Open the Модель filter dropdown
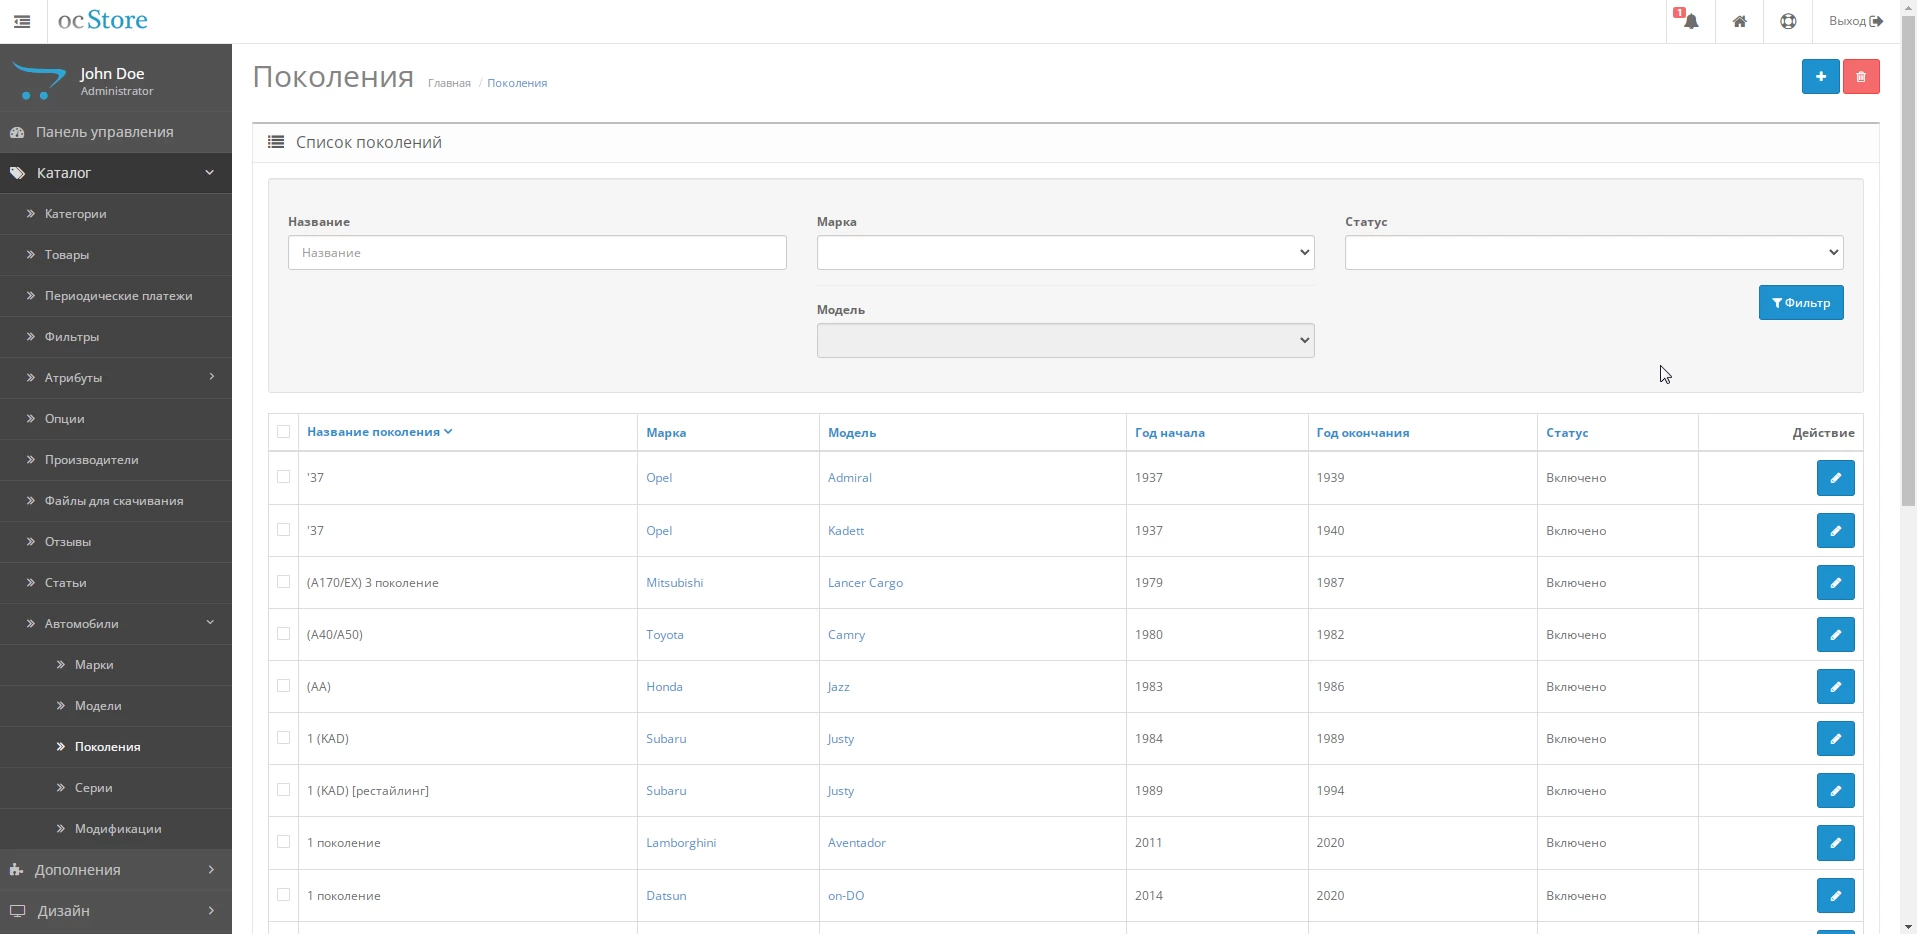 pyautogui.click(x=1065, y=341)
